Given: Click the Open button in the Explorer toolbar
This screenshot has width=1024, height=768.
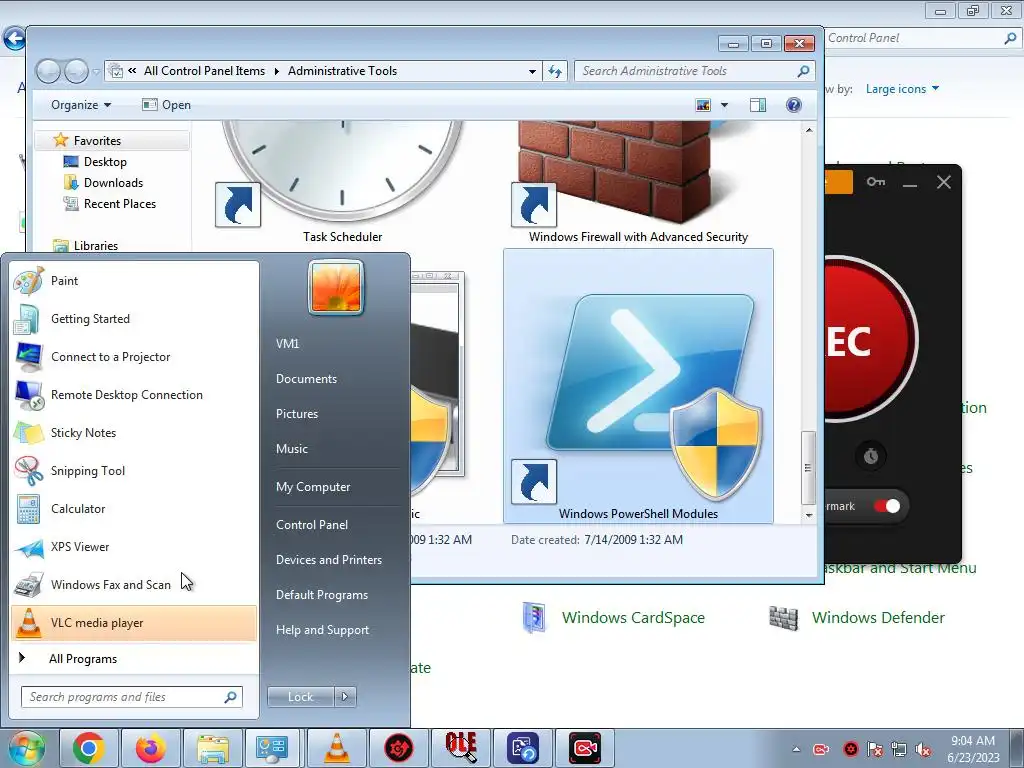Looking at the screenshot, I should 167,105.
